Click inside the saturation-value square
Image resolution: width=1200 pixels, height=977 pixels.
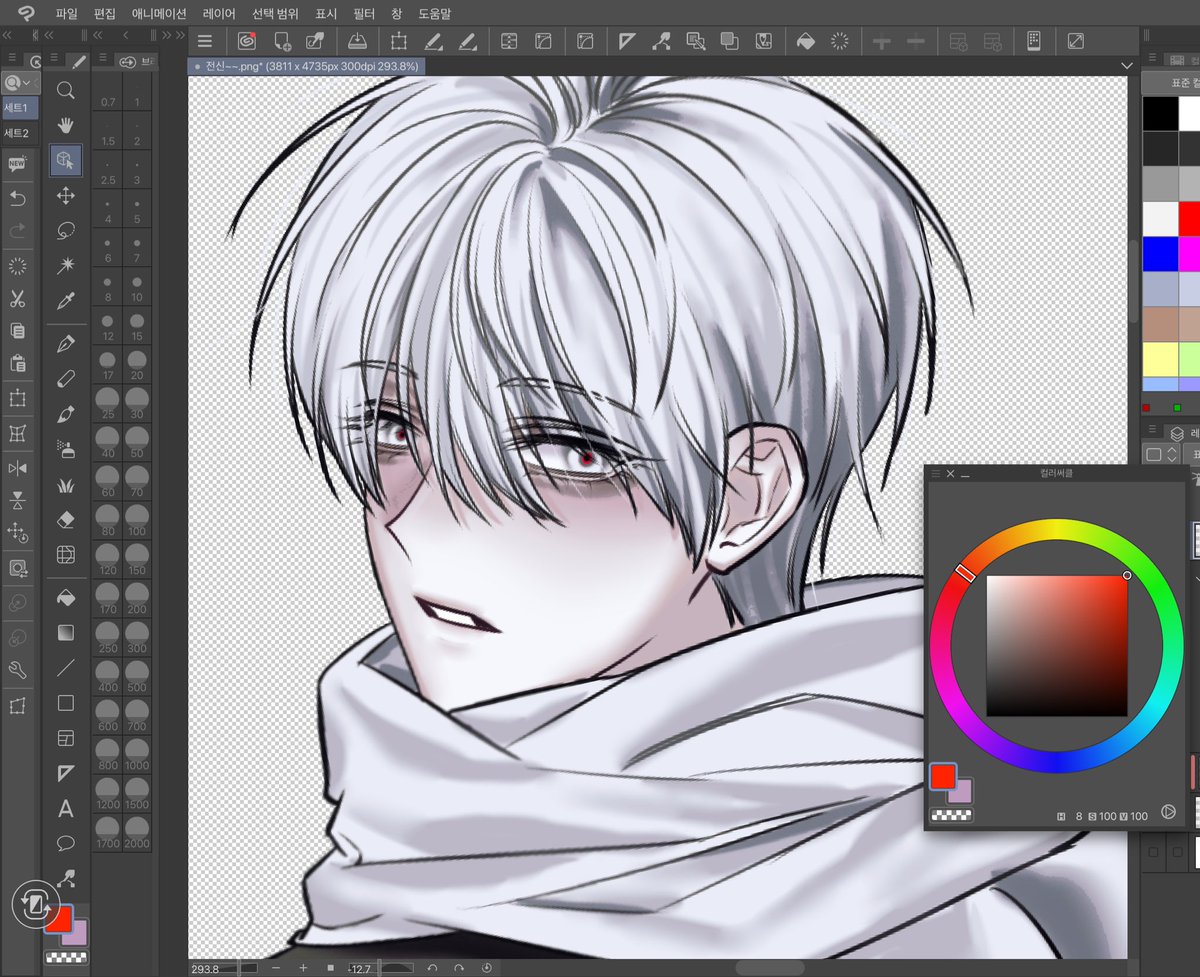[1057, 645]
